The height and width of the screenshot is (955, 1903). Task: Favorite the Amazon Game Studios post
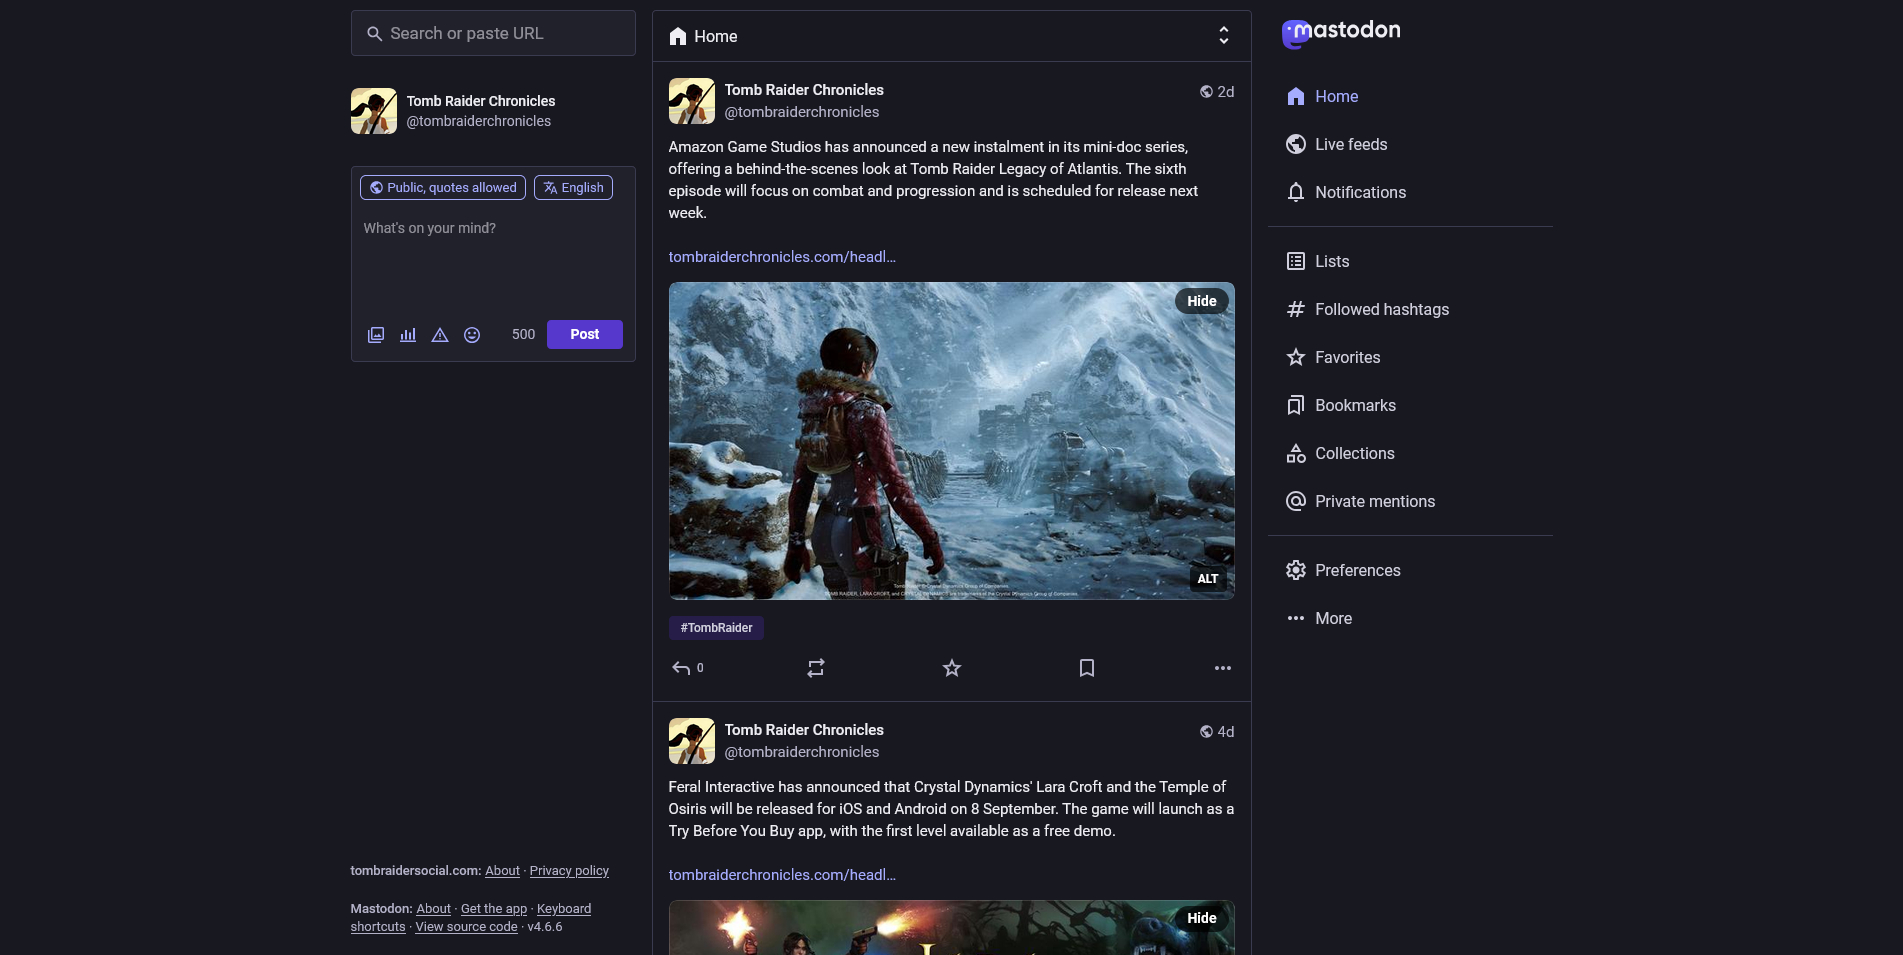952,668
